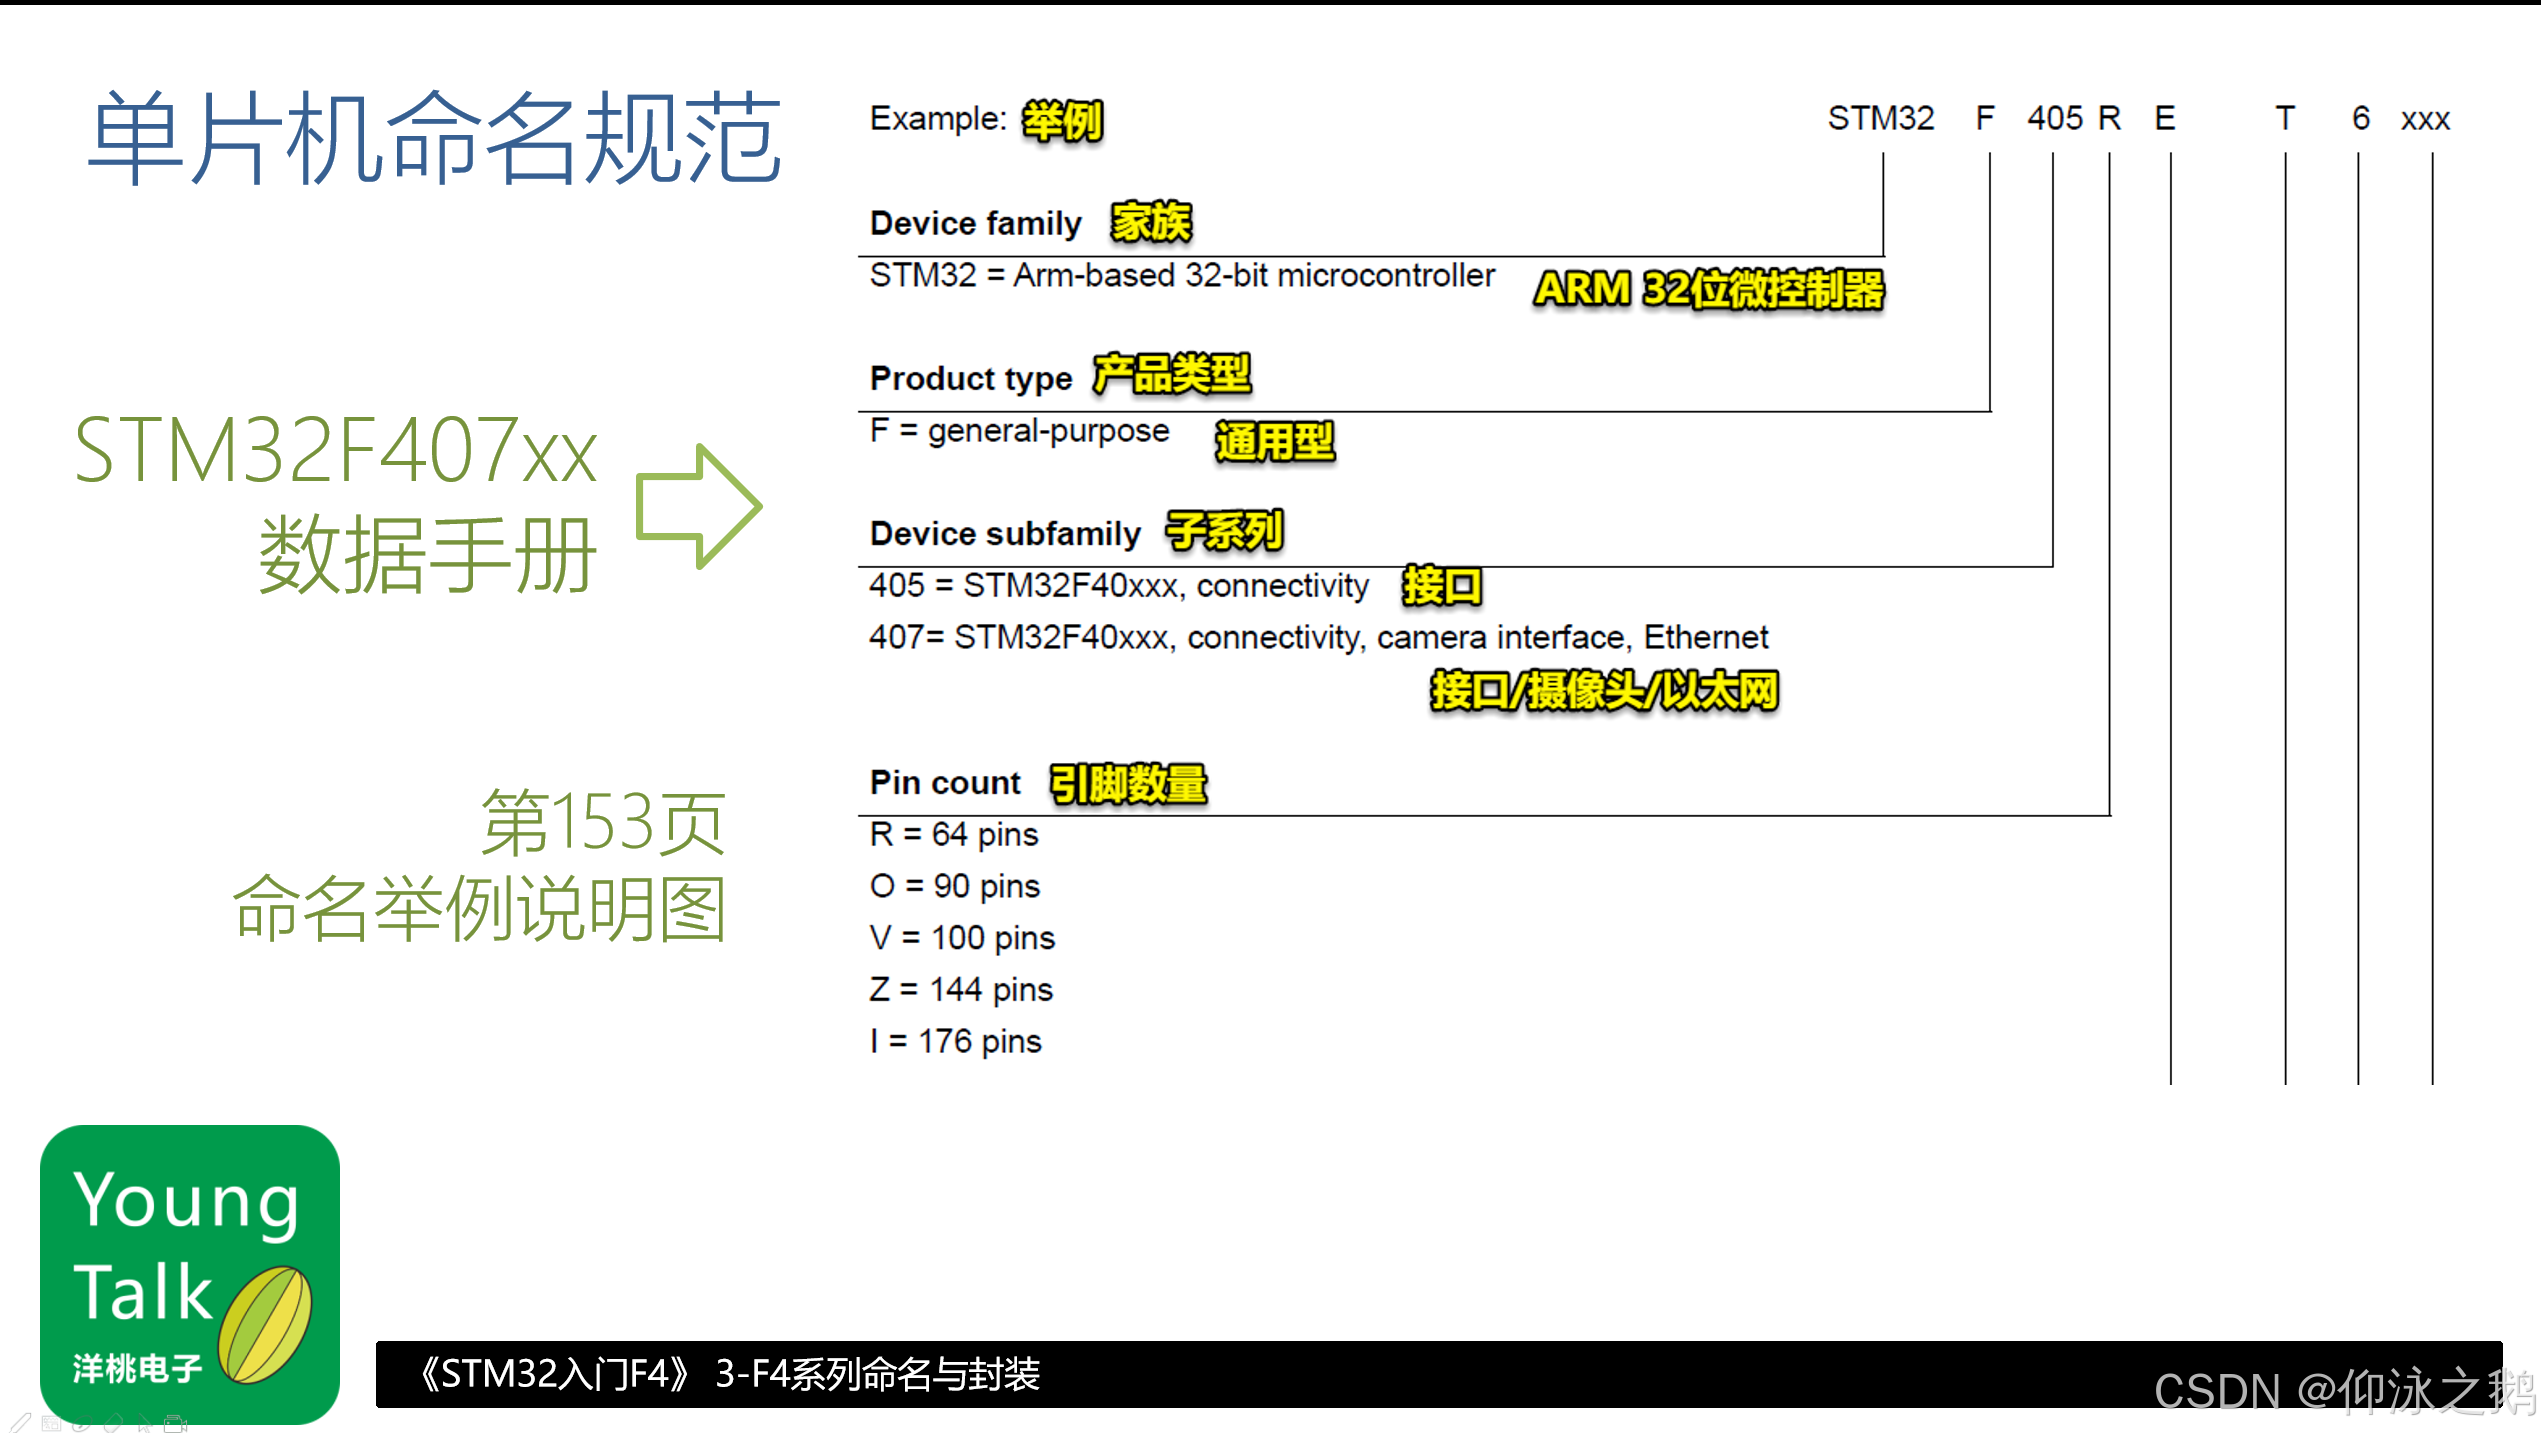Switch to the mouse pointer tool
The width and height of the screenshot is (2541, 1433).
pos(144,1425)
